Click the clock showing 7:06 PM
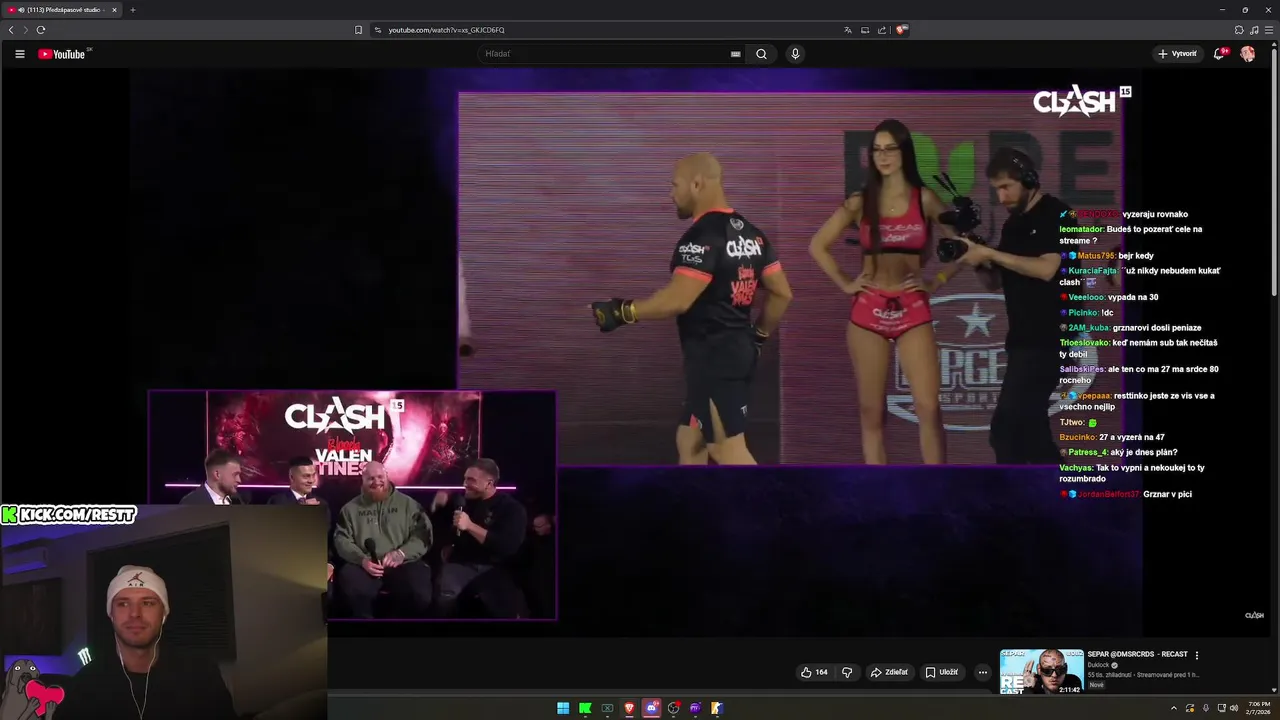This screenshot has height=720, width=1280. [1259, 704]
